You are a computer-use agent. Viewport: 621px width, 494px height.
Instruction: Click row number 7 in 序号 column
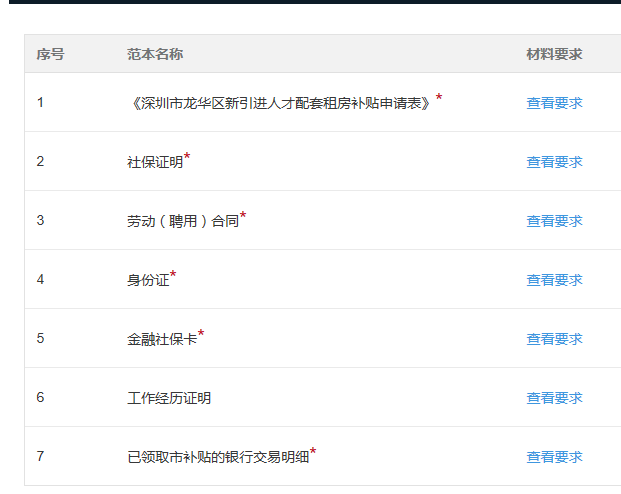coord(41,457)
